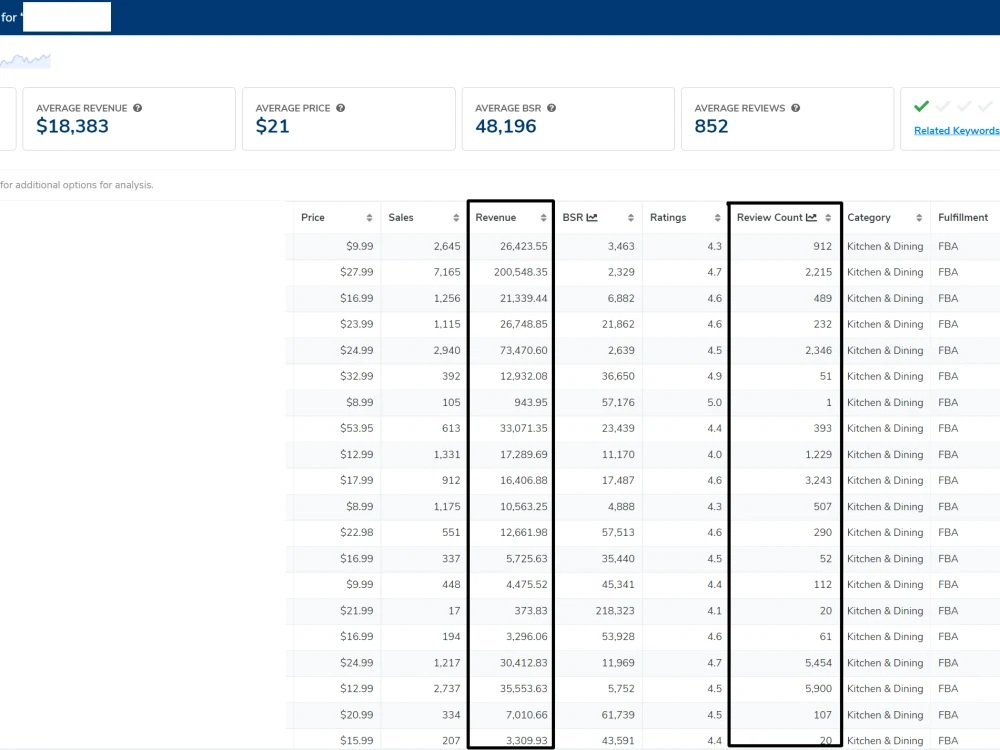Click revenue cell 30,412.83

pos(524,663)
